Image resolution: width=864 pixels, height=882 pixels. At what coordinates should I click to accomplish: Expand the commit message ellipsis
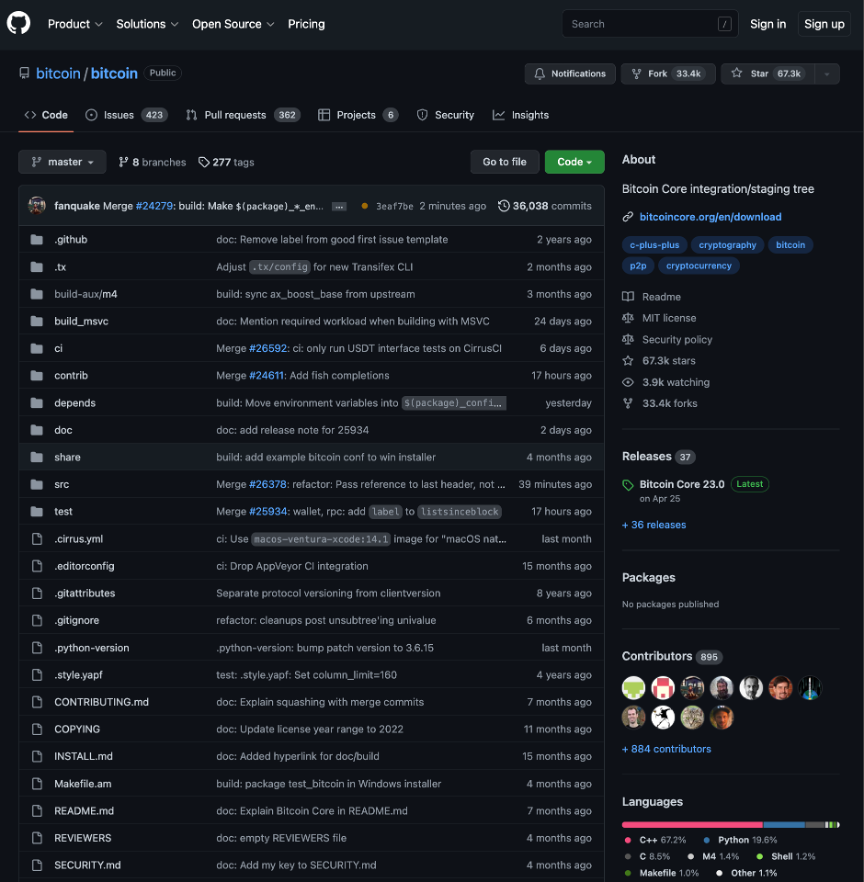click(339, 206)
